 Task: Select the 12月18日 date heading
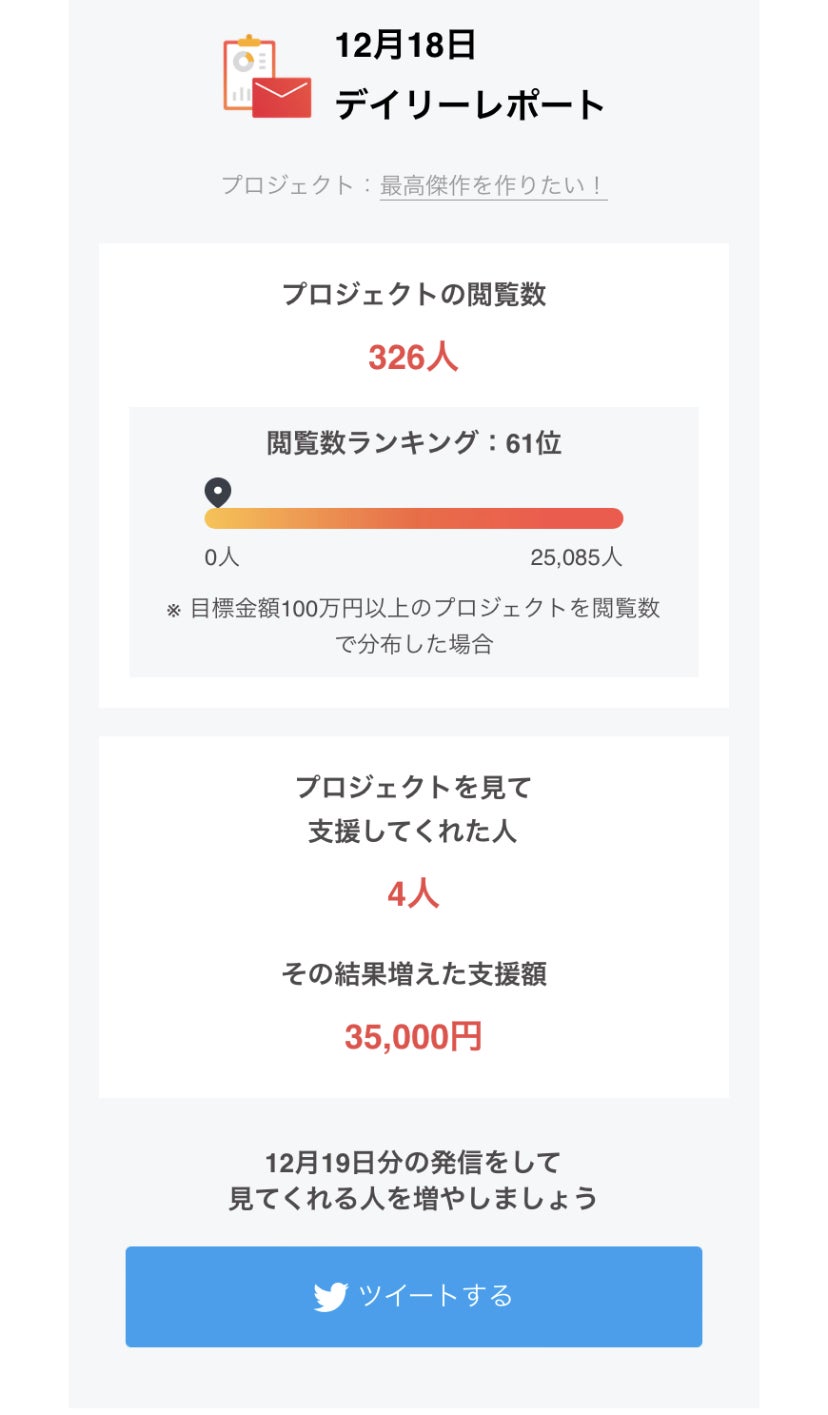pyautogui.click(x=405, y=45)
